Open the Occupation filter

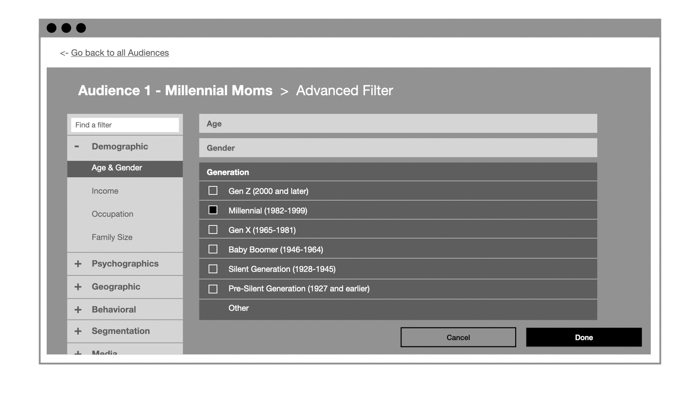[x=112, y=214]
